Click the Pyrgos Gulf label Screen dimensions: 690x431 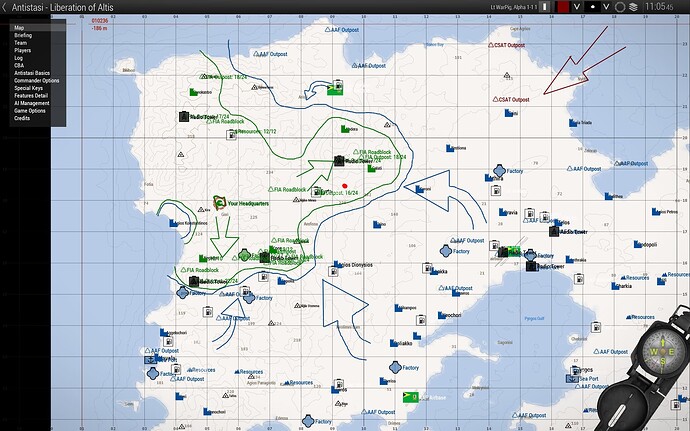pyautogui.click(x=534, y=318)
